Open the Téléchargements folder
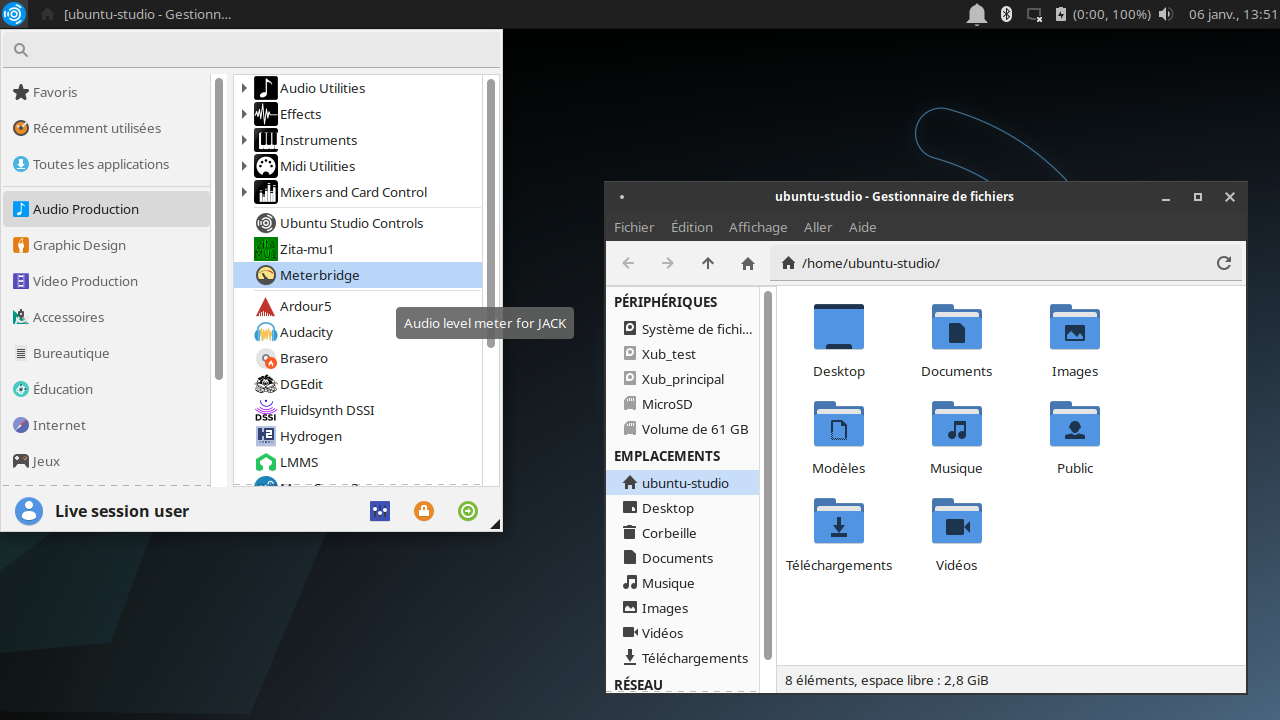 (x=839, y=535)
